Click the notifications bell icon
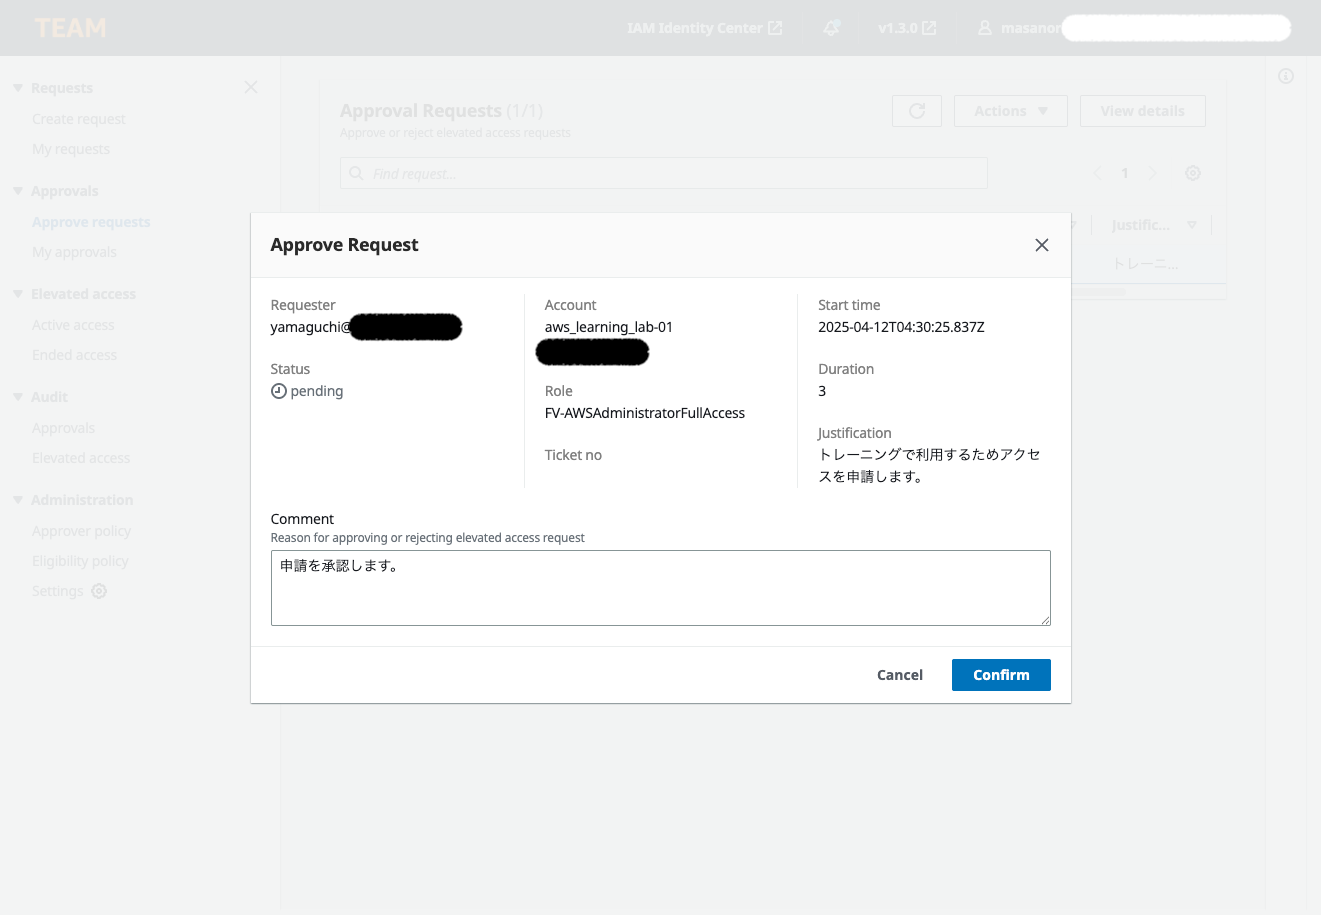 coord(831,28)
